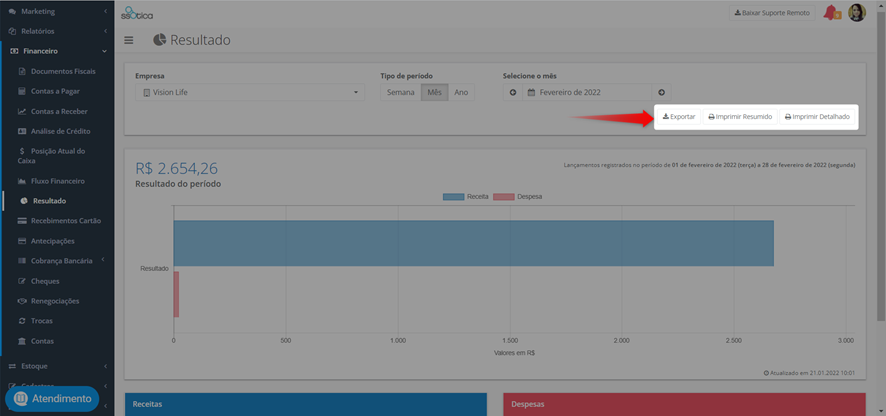Image resolution: width=886 pixels, height=416 pixels.
Task: Open the Atendimento chat widget
Action: (52, 398)
